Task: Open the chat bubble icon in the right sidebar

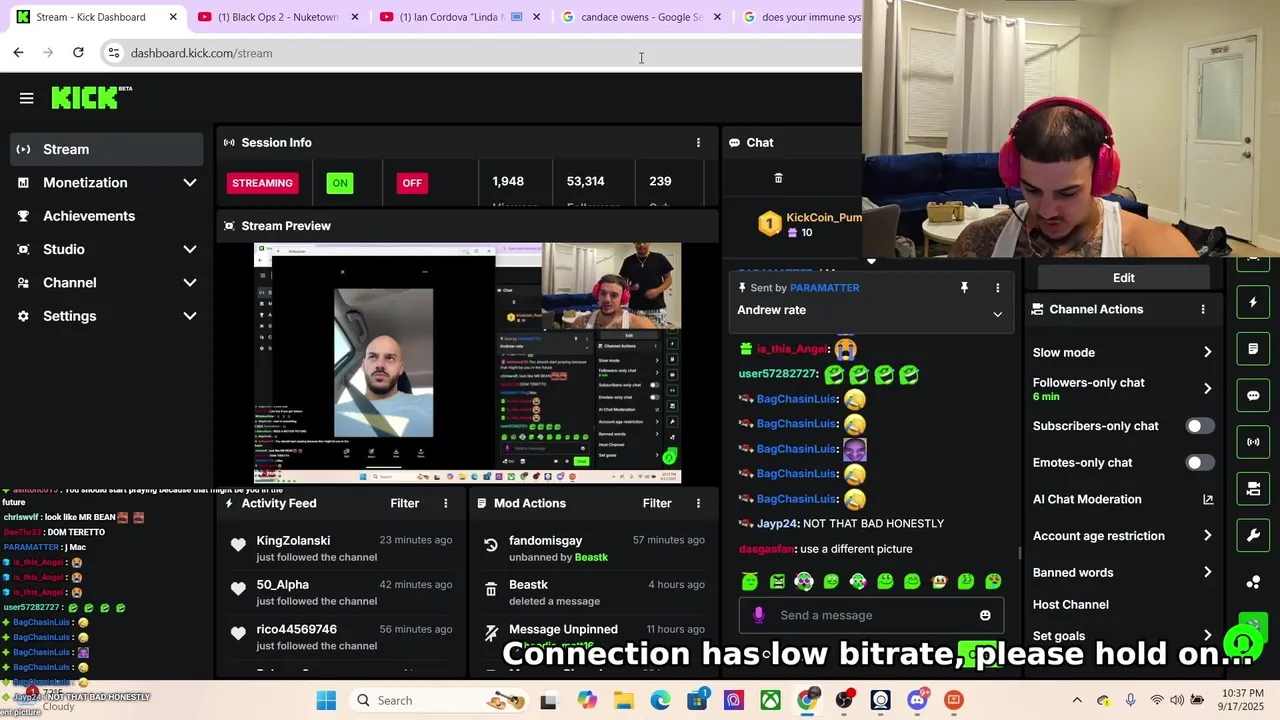Action: 1253,395
